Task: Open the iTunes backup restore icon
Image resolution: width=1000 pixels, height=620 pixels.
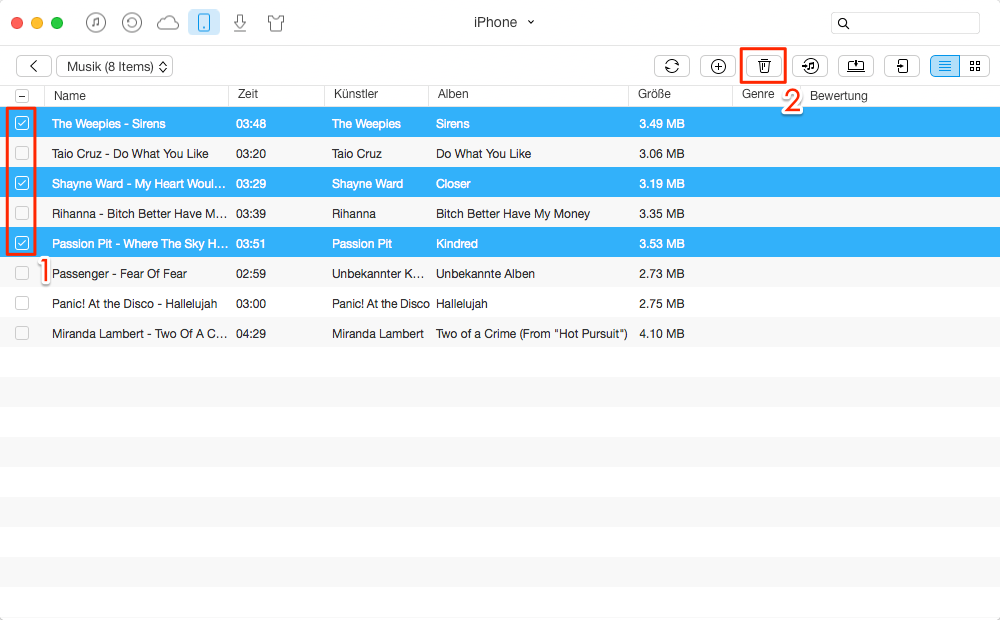Action: pyautogui.click(x=131, y=23)
